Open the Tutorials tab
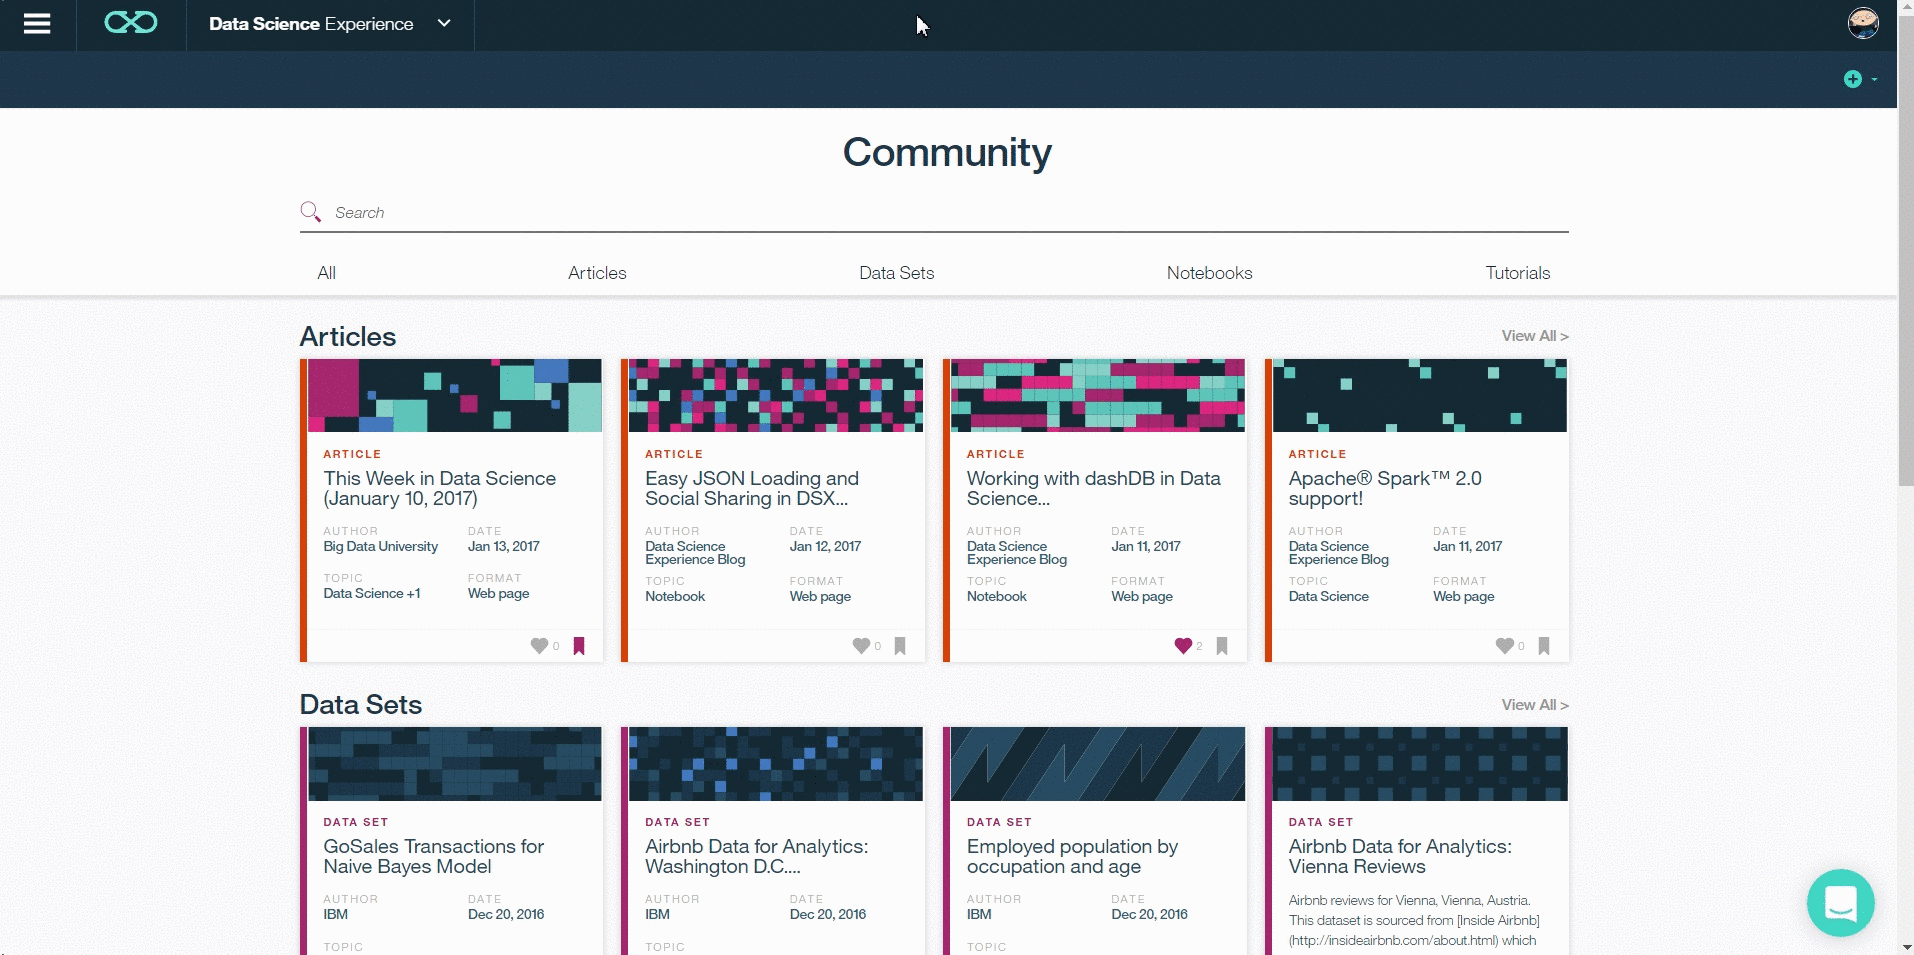 (1517, 273)
